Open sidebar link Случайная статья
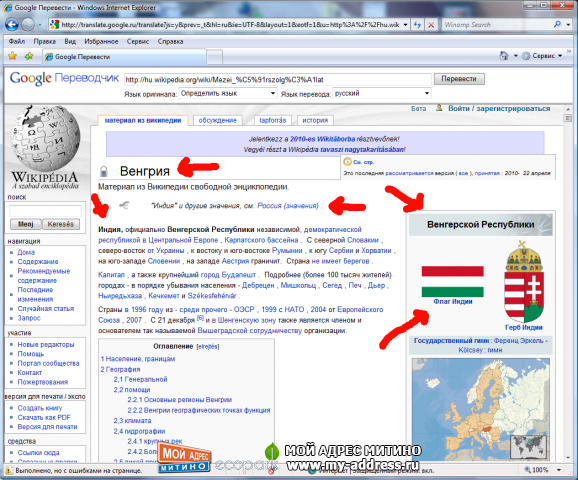Image resolution: width=578 pixels, height=480 pixels. coord(46,309)
